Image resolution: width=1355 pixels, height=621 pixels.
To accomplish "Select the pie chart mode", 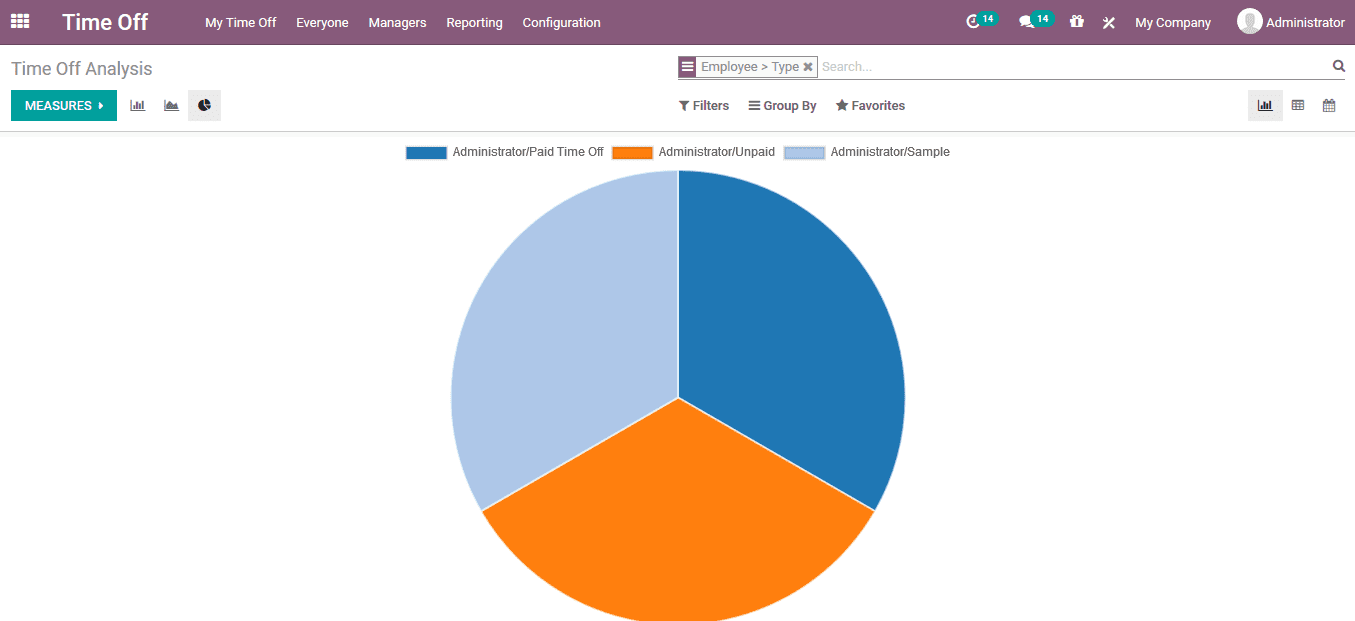I will click(x=204, y=105).
